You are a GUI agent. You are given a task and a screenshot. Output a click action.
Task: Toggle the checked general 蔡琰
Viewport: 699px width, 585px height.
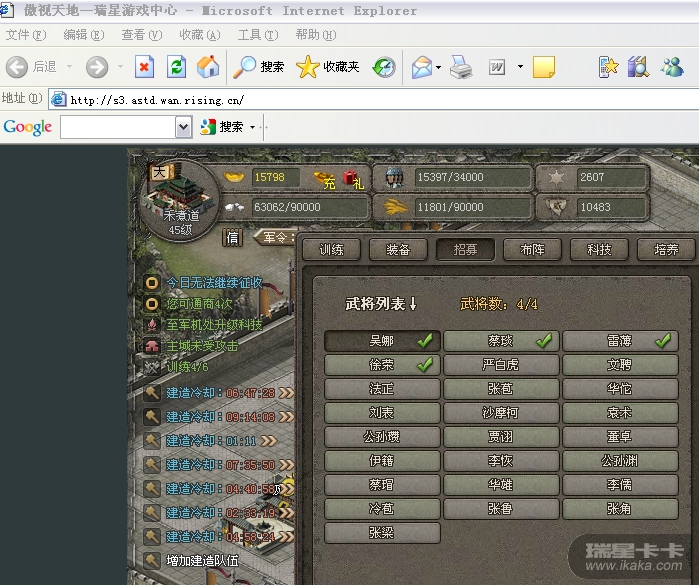(501, 341)
